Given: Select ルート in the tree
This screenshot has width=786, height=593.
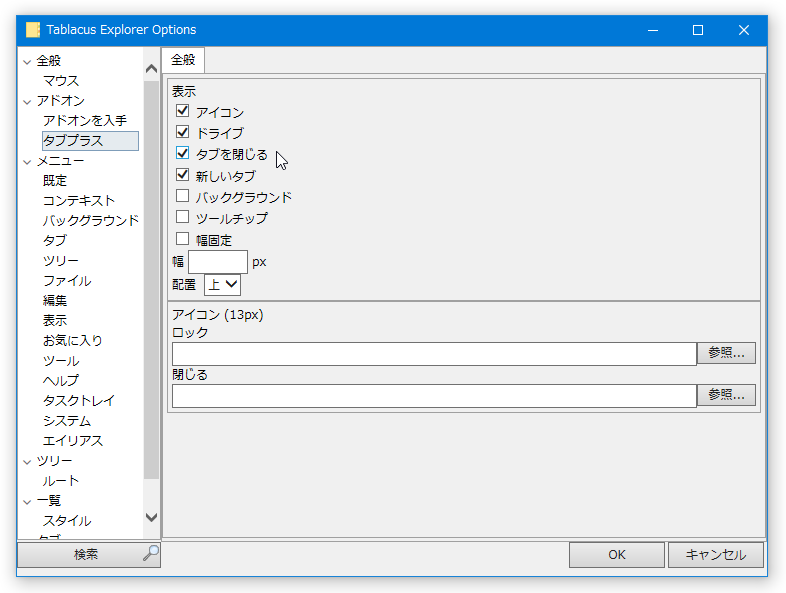Looking at the screenshot, I should click(x=61, y=481).
